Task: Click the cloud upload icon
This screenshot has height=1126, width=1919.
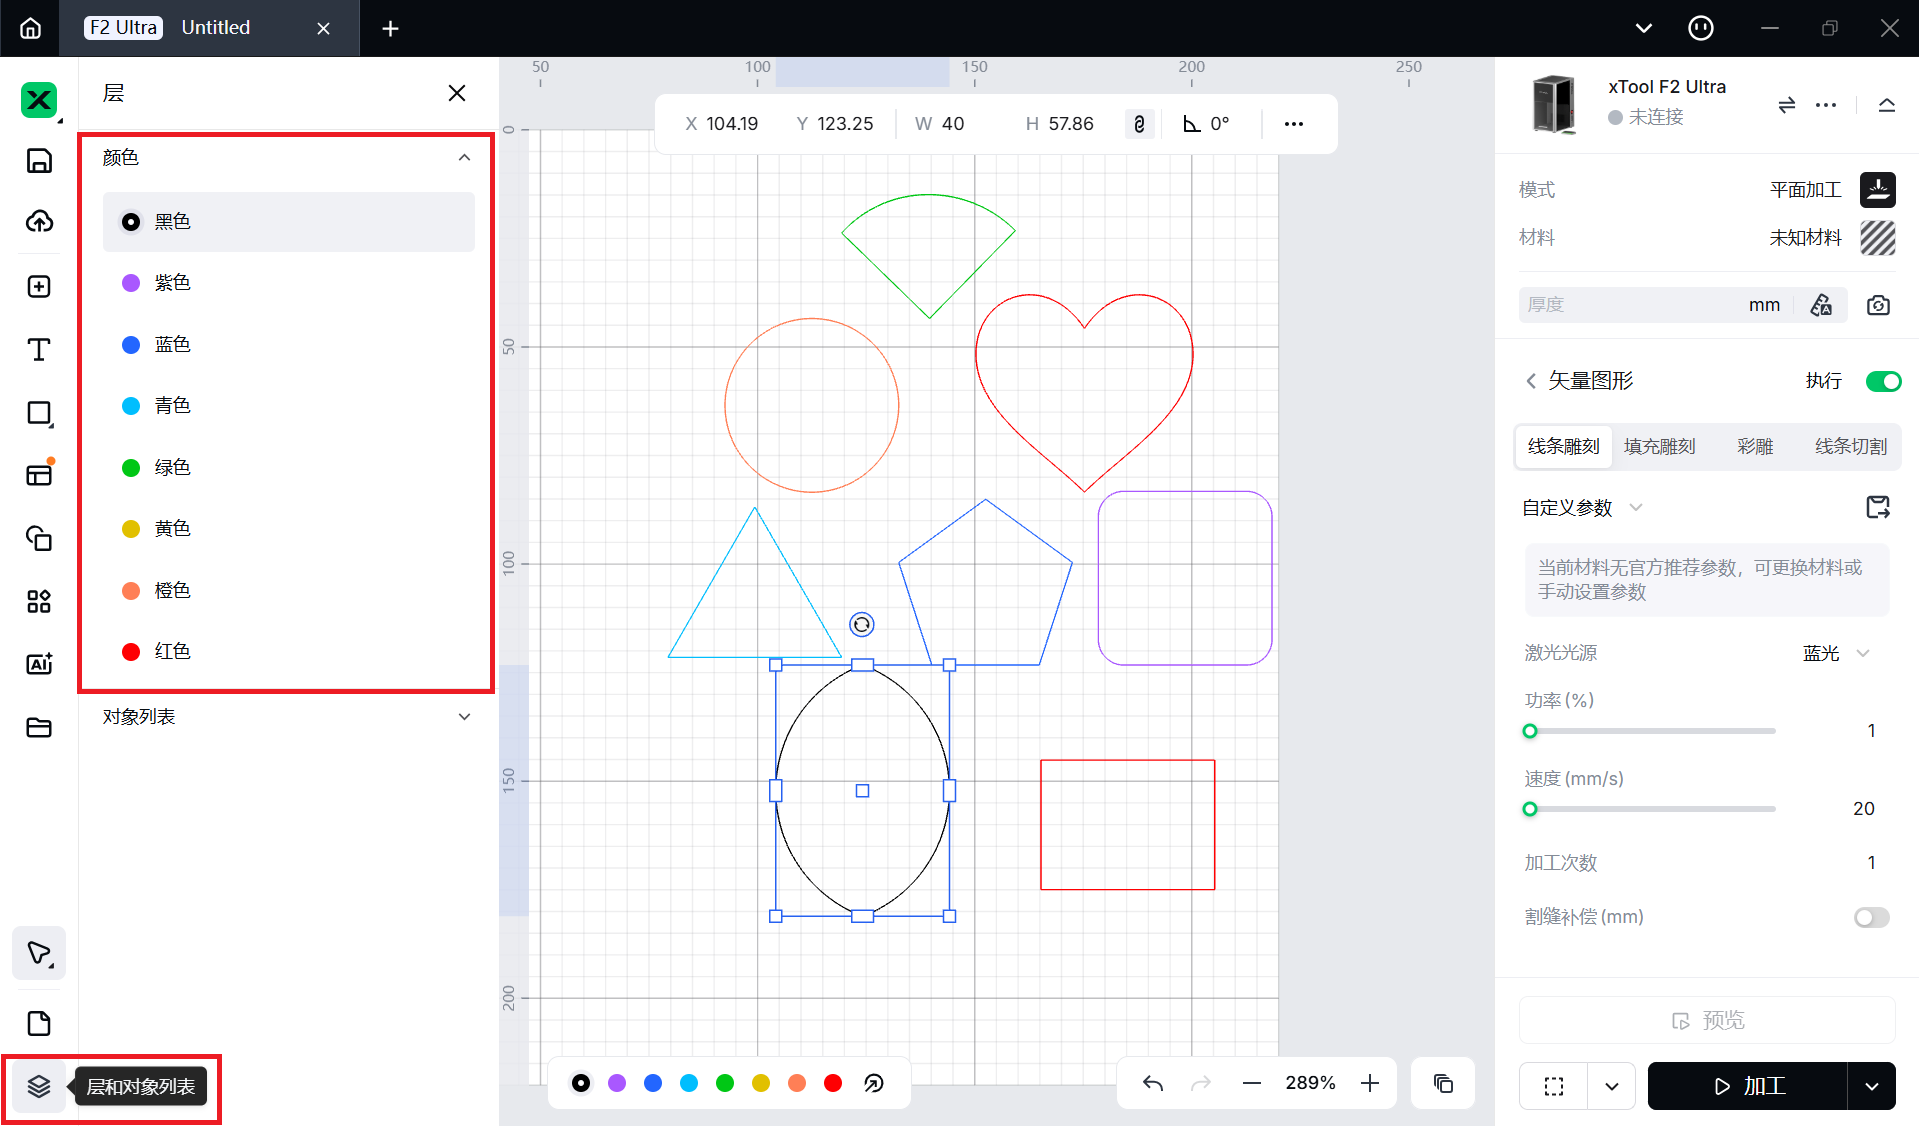Action: click(39, 222)
